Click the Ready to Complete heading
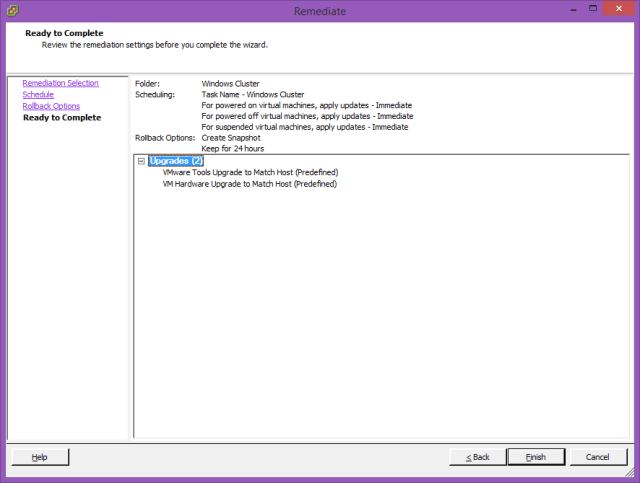This screenshot has width=640, height=483. click(x=64, y=33)
